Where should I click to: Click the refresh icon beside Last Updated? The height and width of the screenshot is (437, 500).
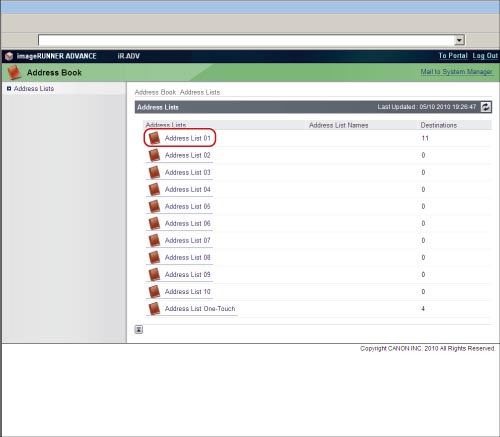coord(486,107)
